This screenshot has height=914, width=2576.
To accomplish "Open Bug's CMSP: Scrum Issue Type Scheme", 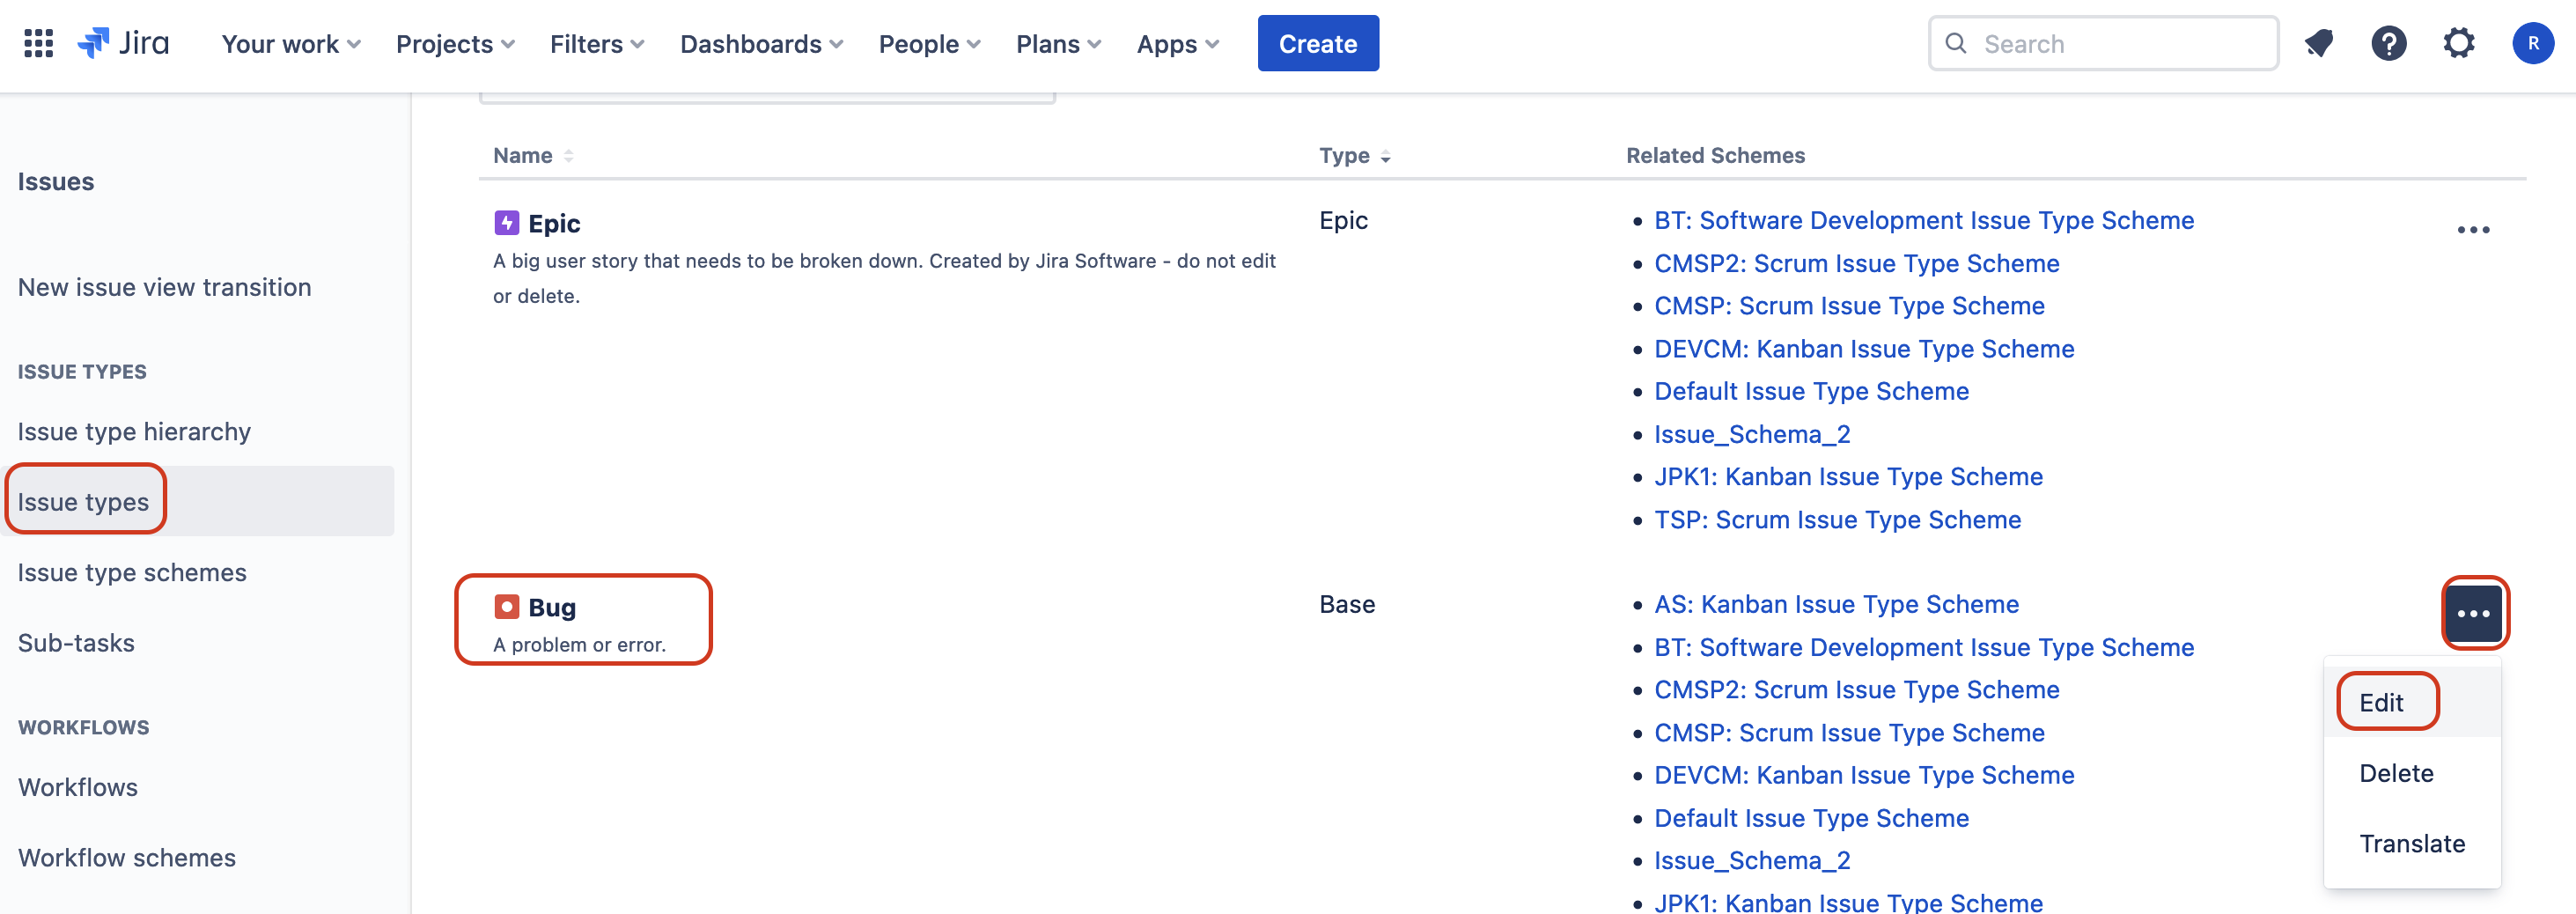I will (x=1848, y=732).
